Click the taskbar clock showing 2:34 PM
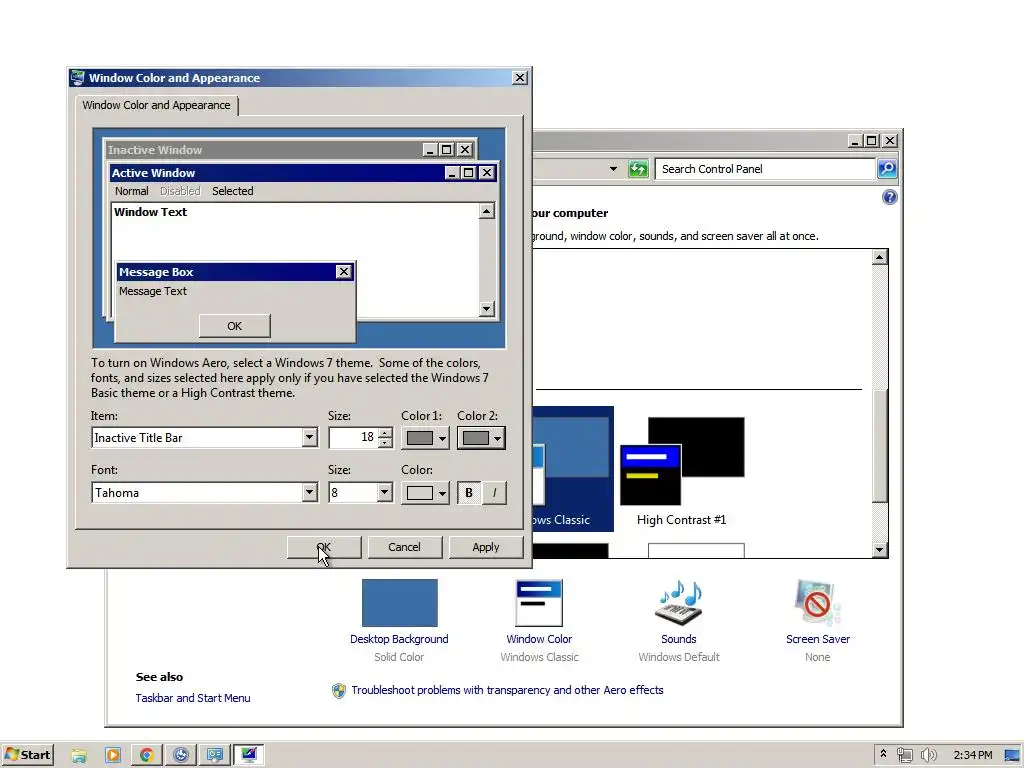 972,755
